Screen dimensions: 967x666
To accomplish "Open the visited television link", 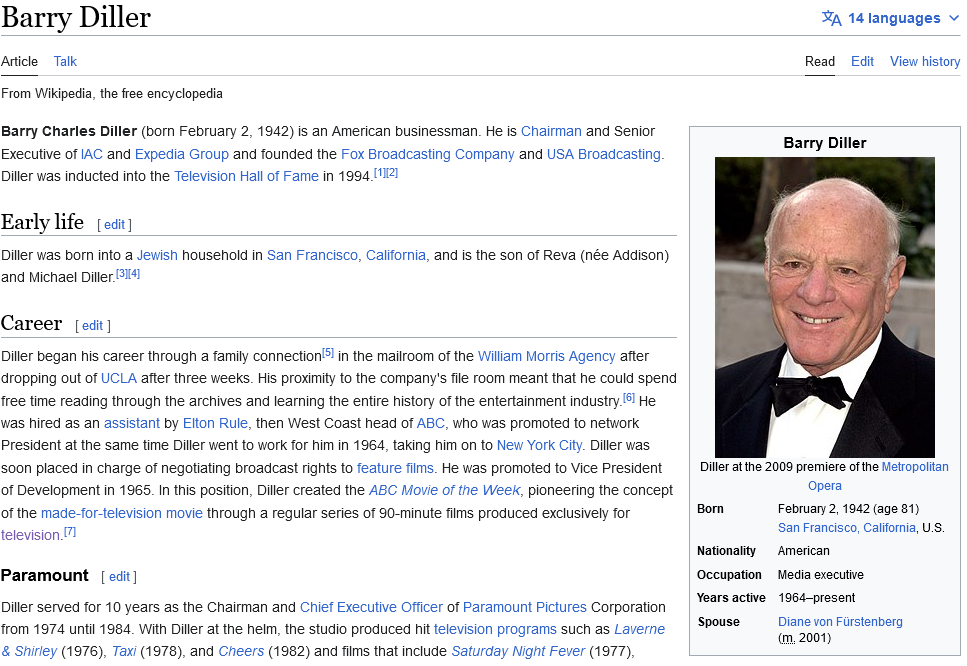I will coord(30,535).
